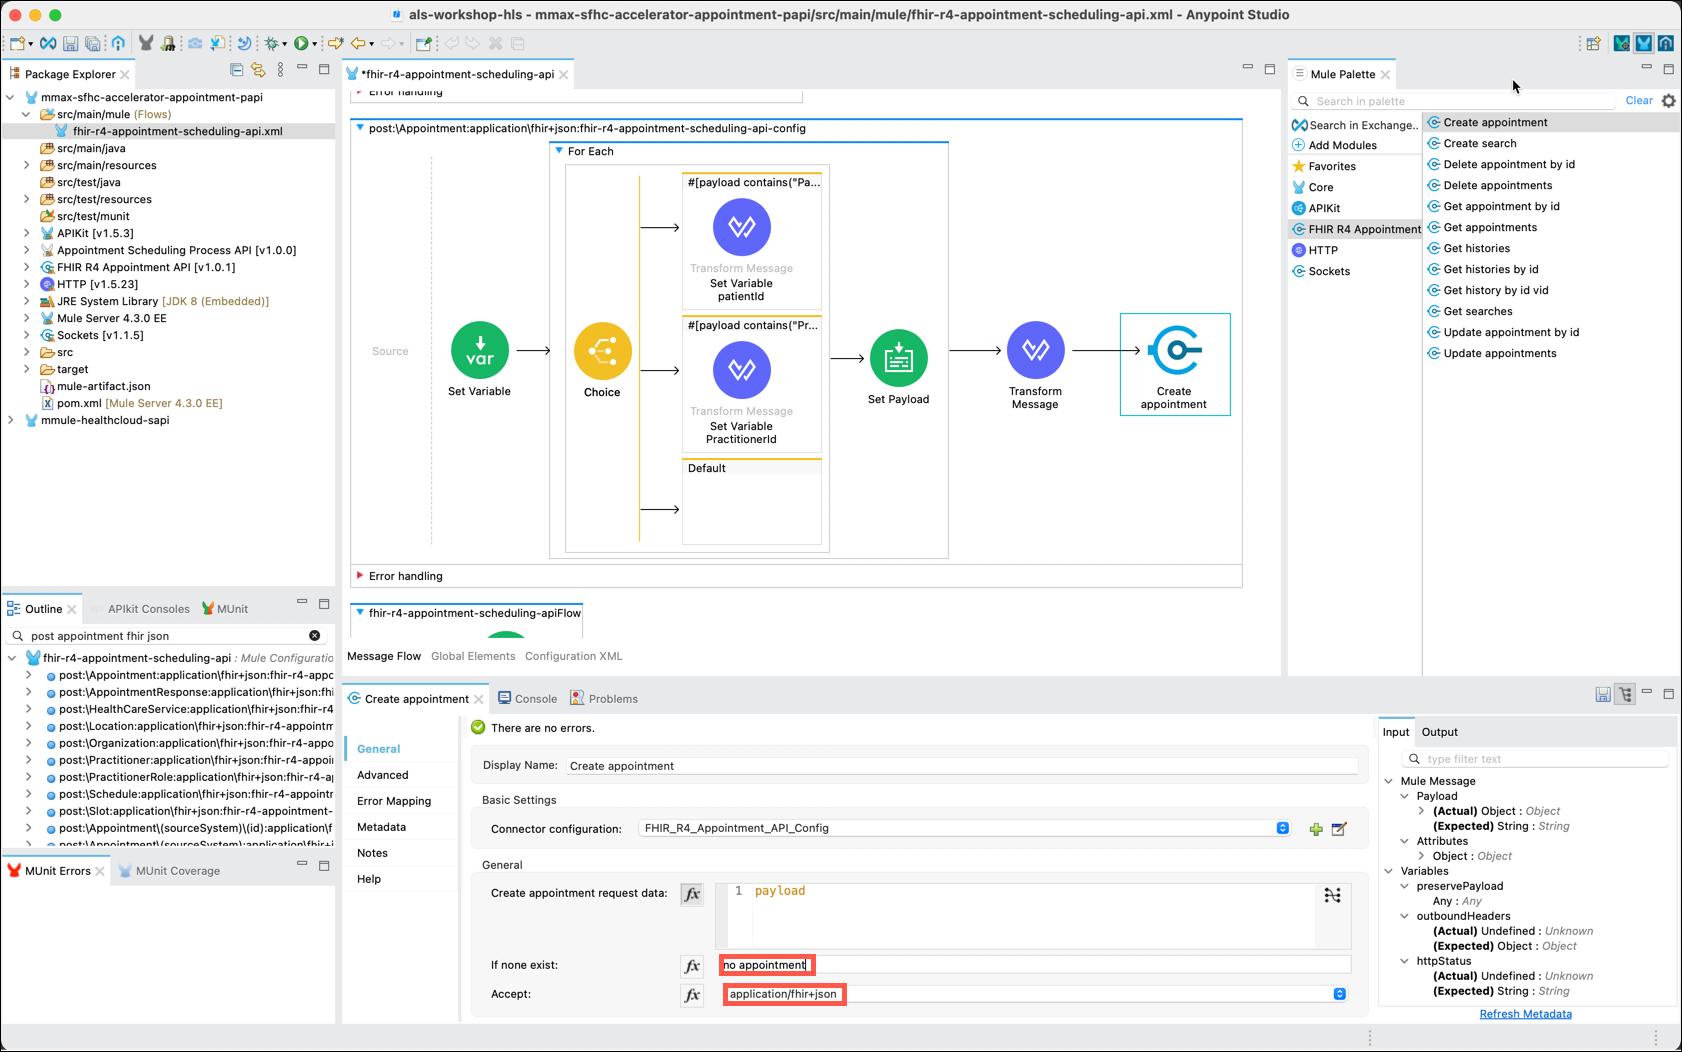Open MUnit Coverage tab
1682x1052 pixels.
(169, 870)
